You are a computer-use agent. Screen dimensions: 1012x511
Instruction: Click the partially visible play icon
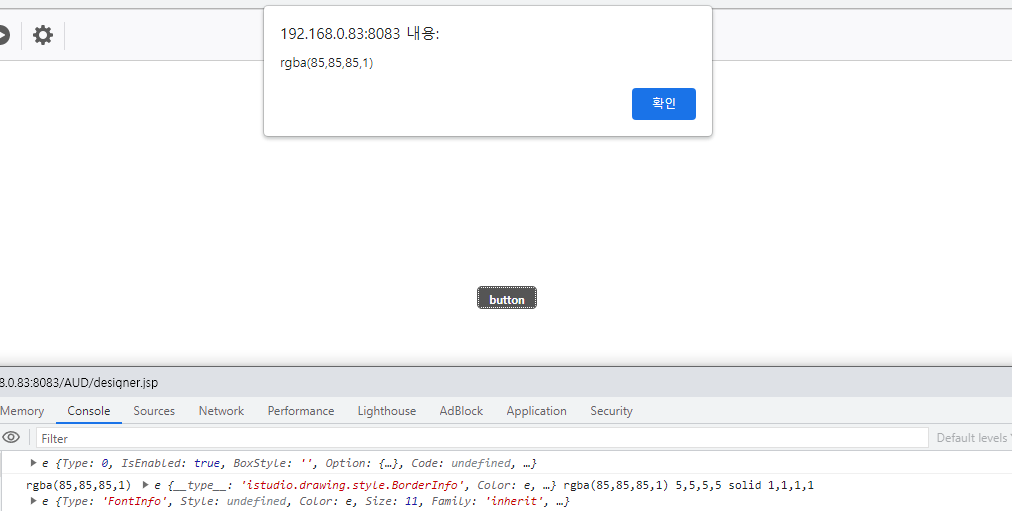tap(4, 35)
